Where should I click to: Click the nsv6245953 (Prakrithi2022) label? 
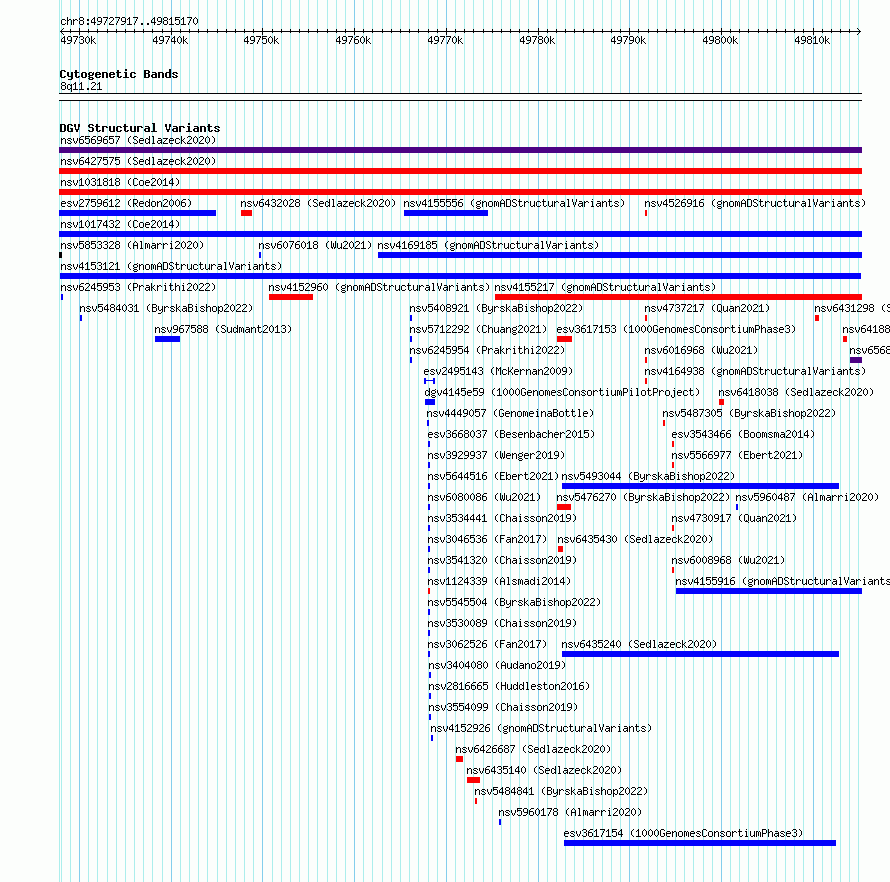coord(138,287)
